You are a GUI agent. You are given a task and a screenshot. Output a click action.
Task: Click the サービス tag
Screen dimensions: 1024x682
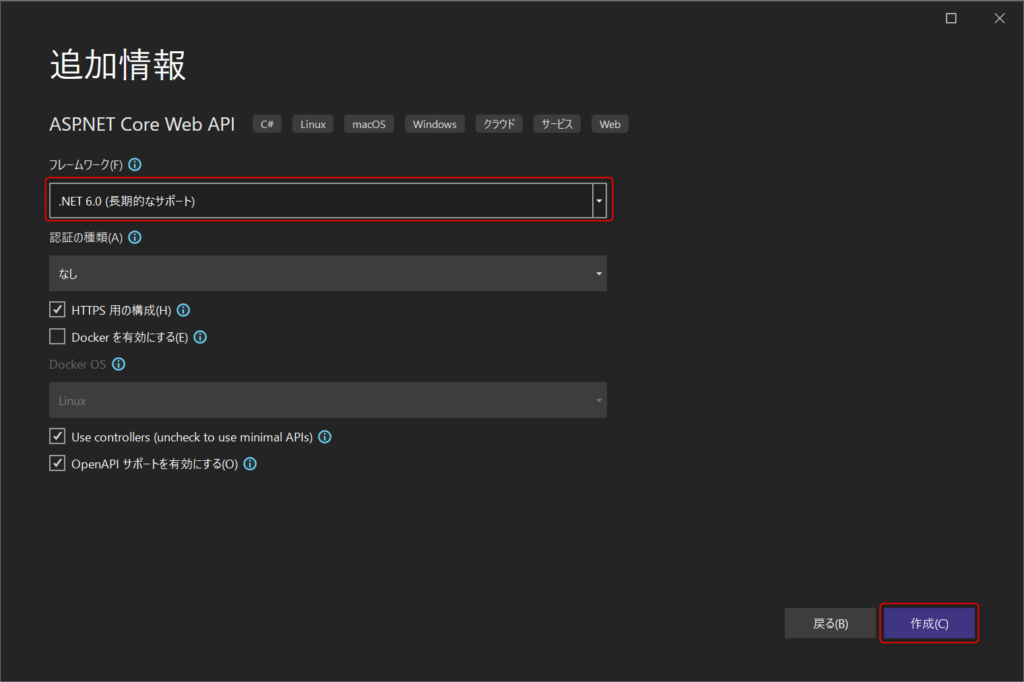point(557,124)
